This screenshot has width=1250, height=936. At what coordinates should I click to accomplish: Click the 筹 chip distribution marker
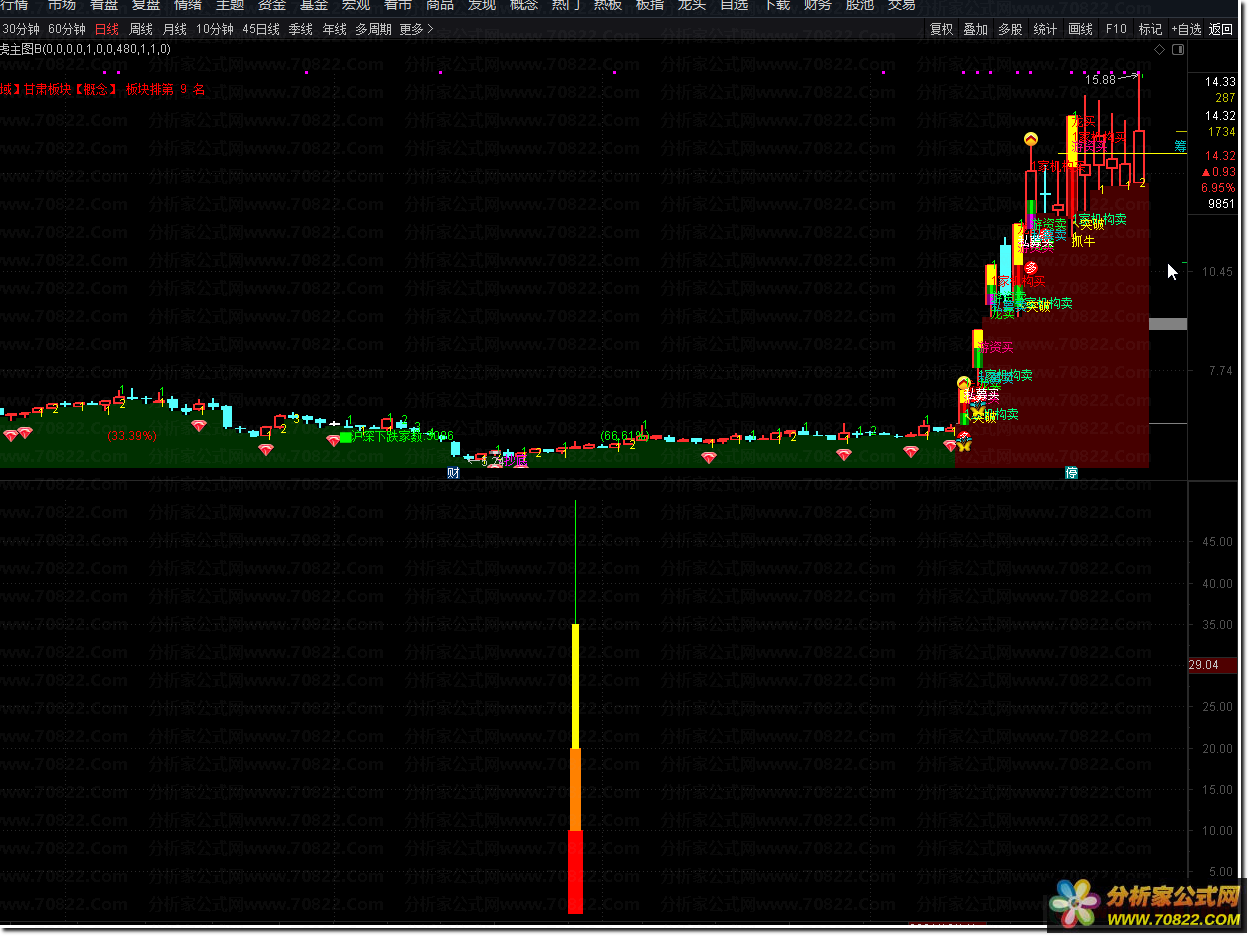[1180, 146]
